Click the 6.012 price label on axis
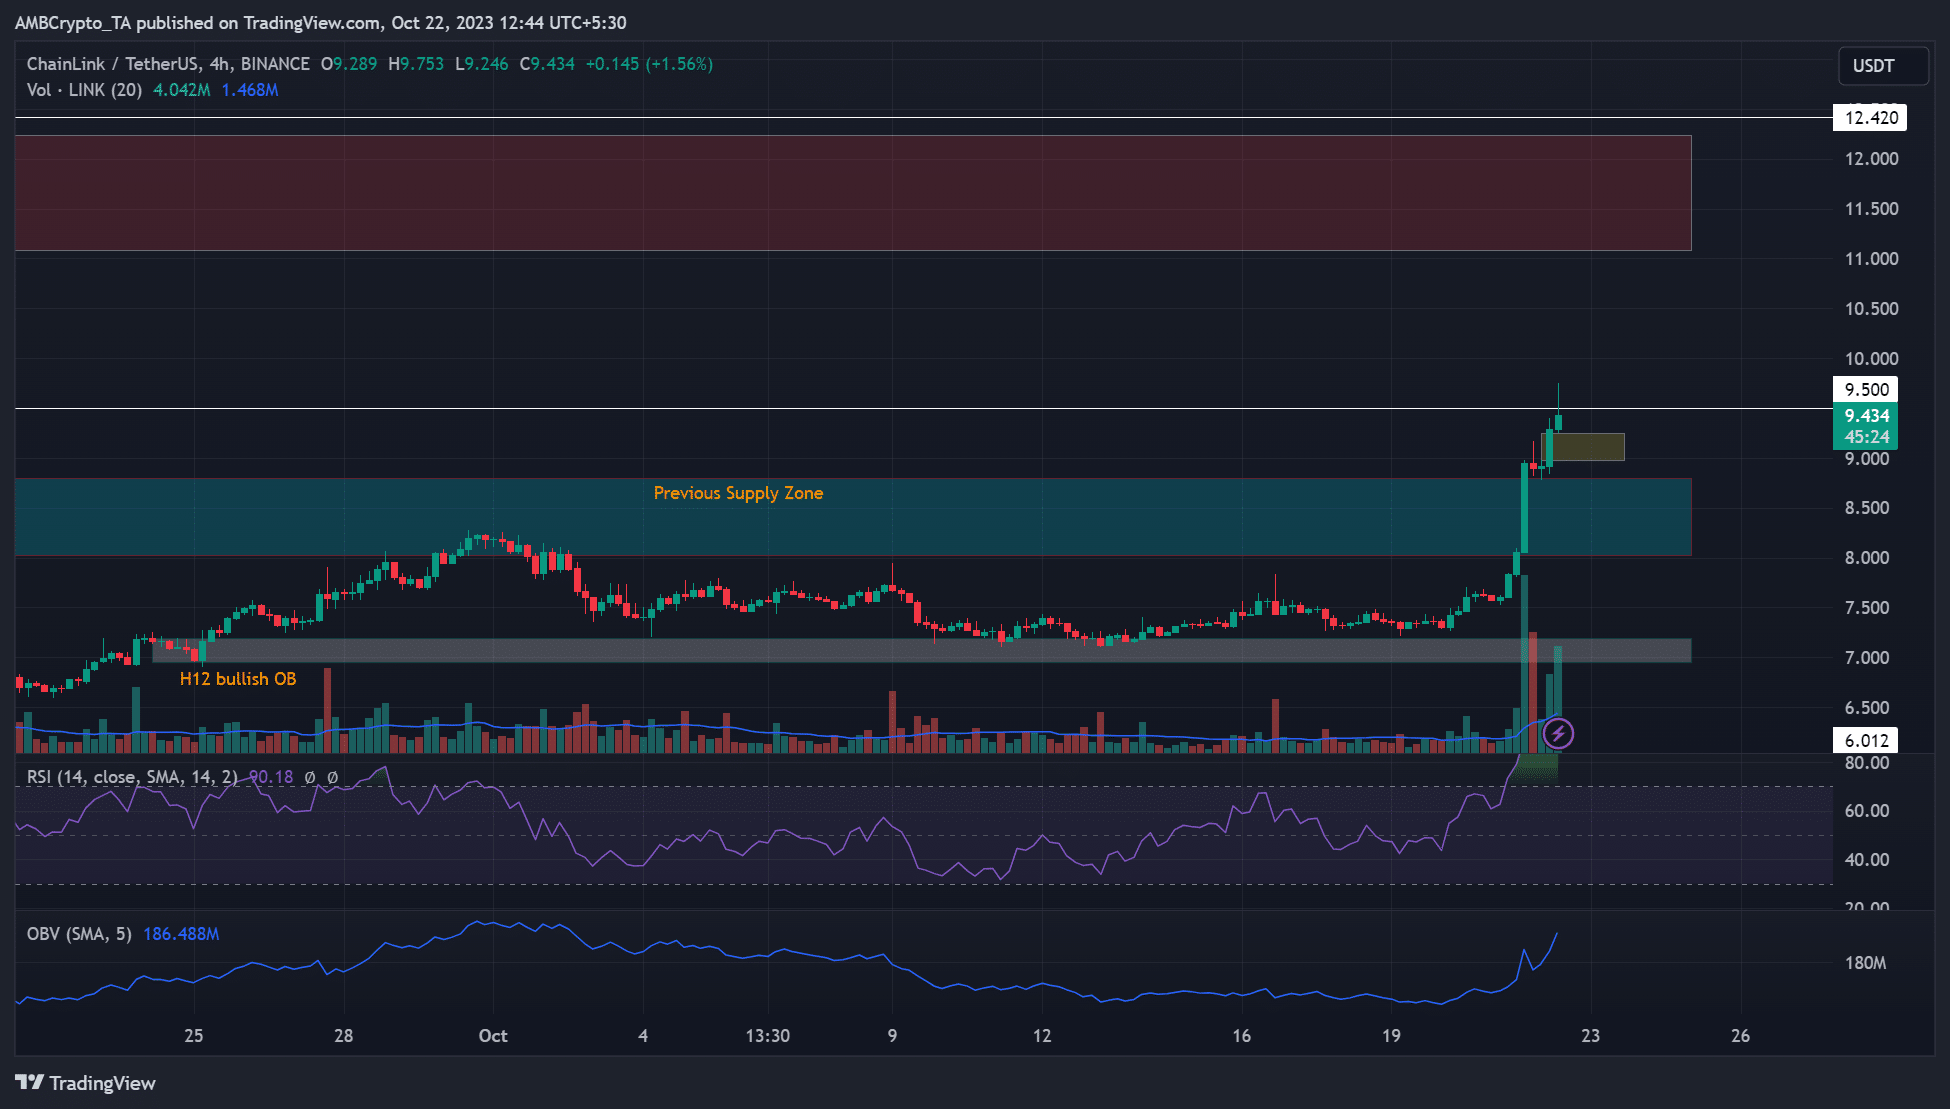 click(x=1866, y=740)
